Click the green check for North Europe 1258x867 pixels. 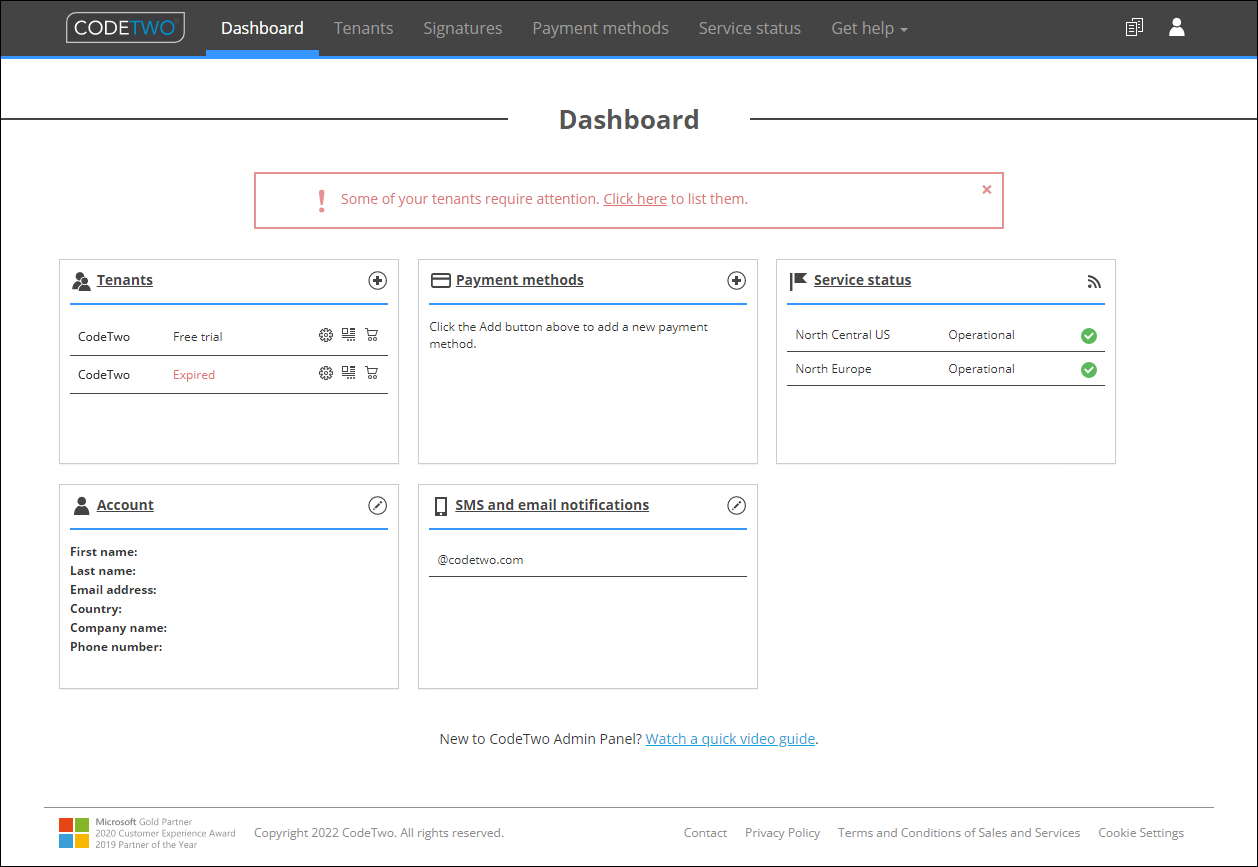click(1089, 370)
